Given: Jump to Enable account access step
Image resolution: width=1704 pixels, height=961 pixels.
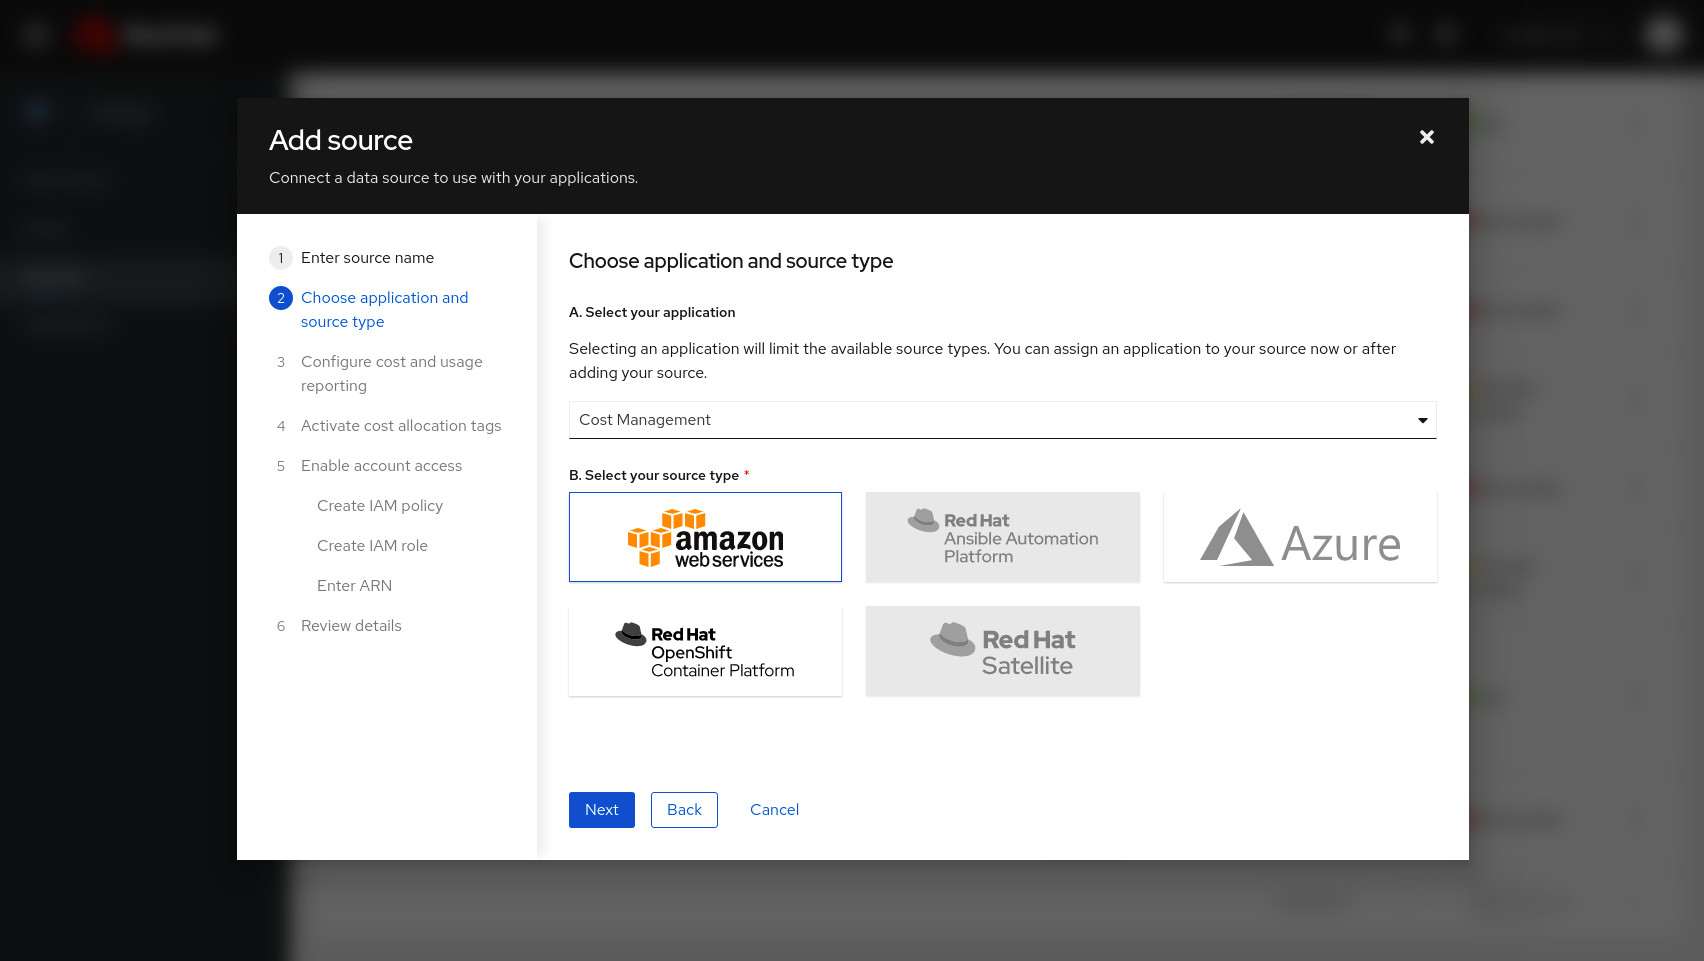Looking at the screenshot, I should coord(381,466).
